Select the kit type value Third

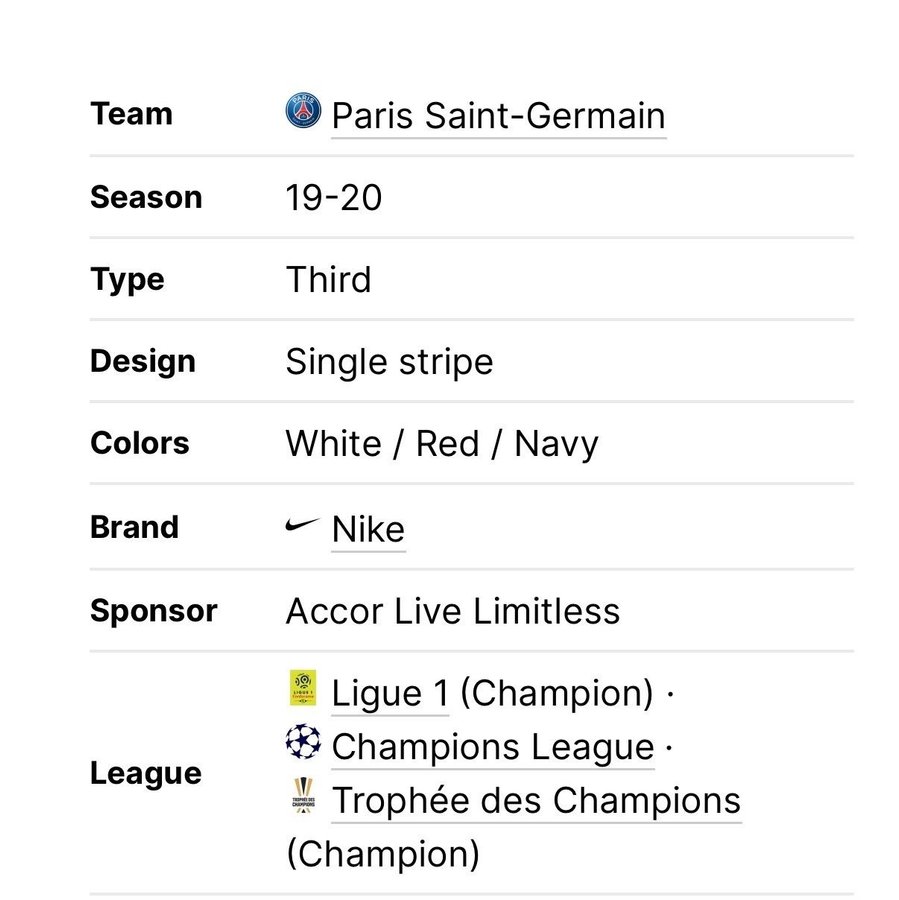coord(328,280)
